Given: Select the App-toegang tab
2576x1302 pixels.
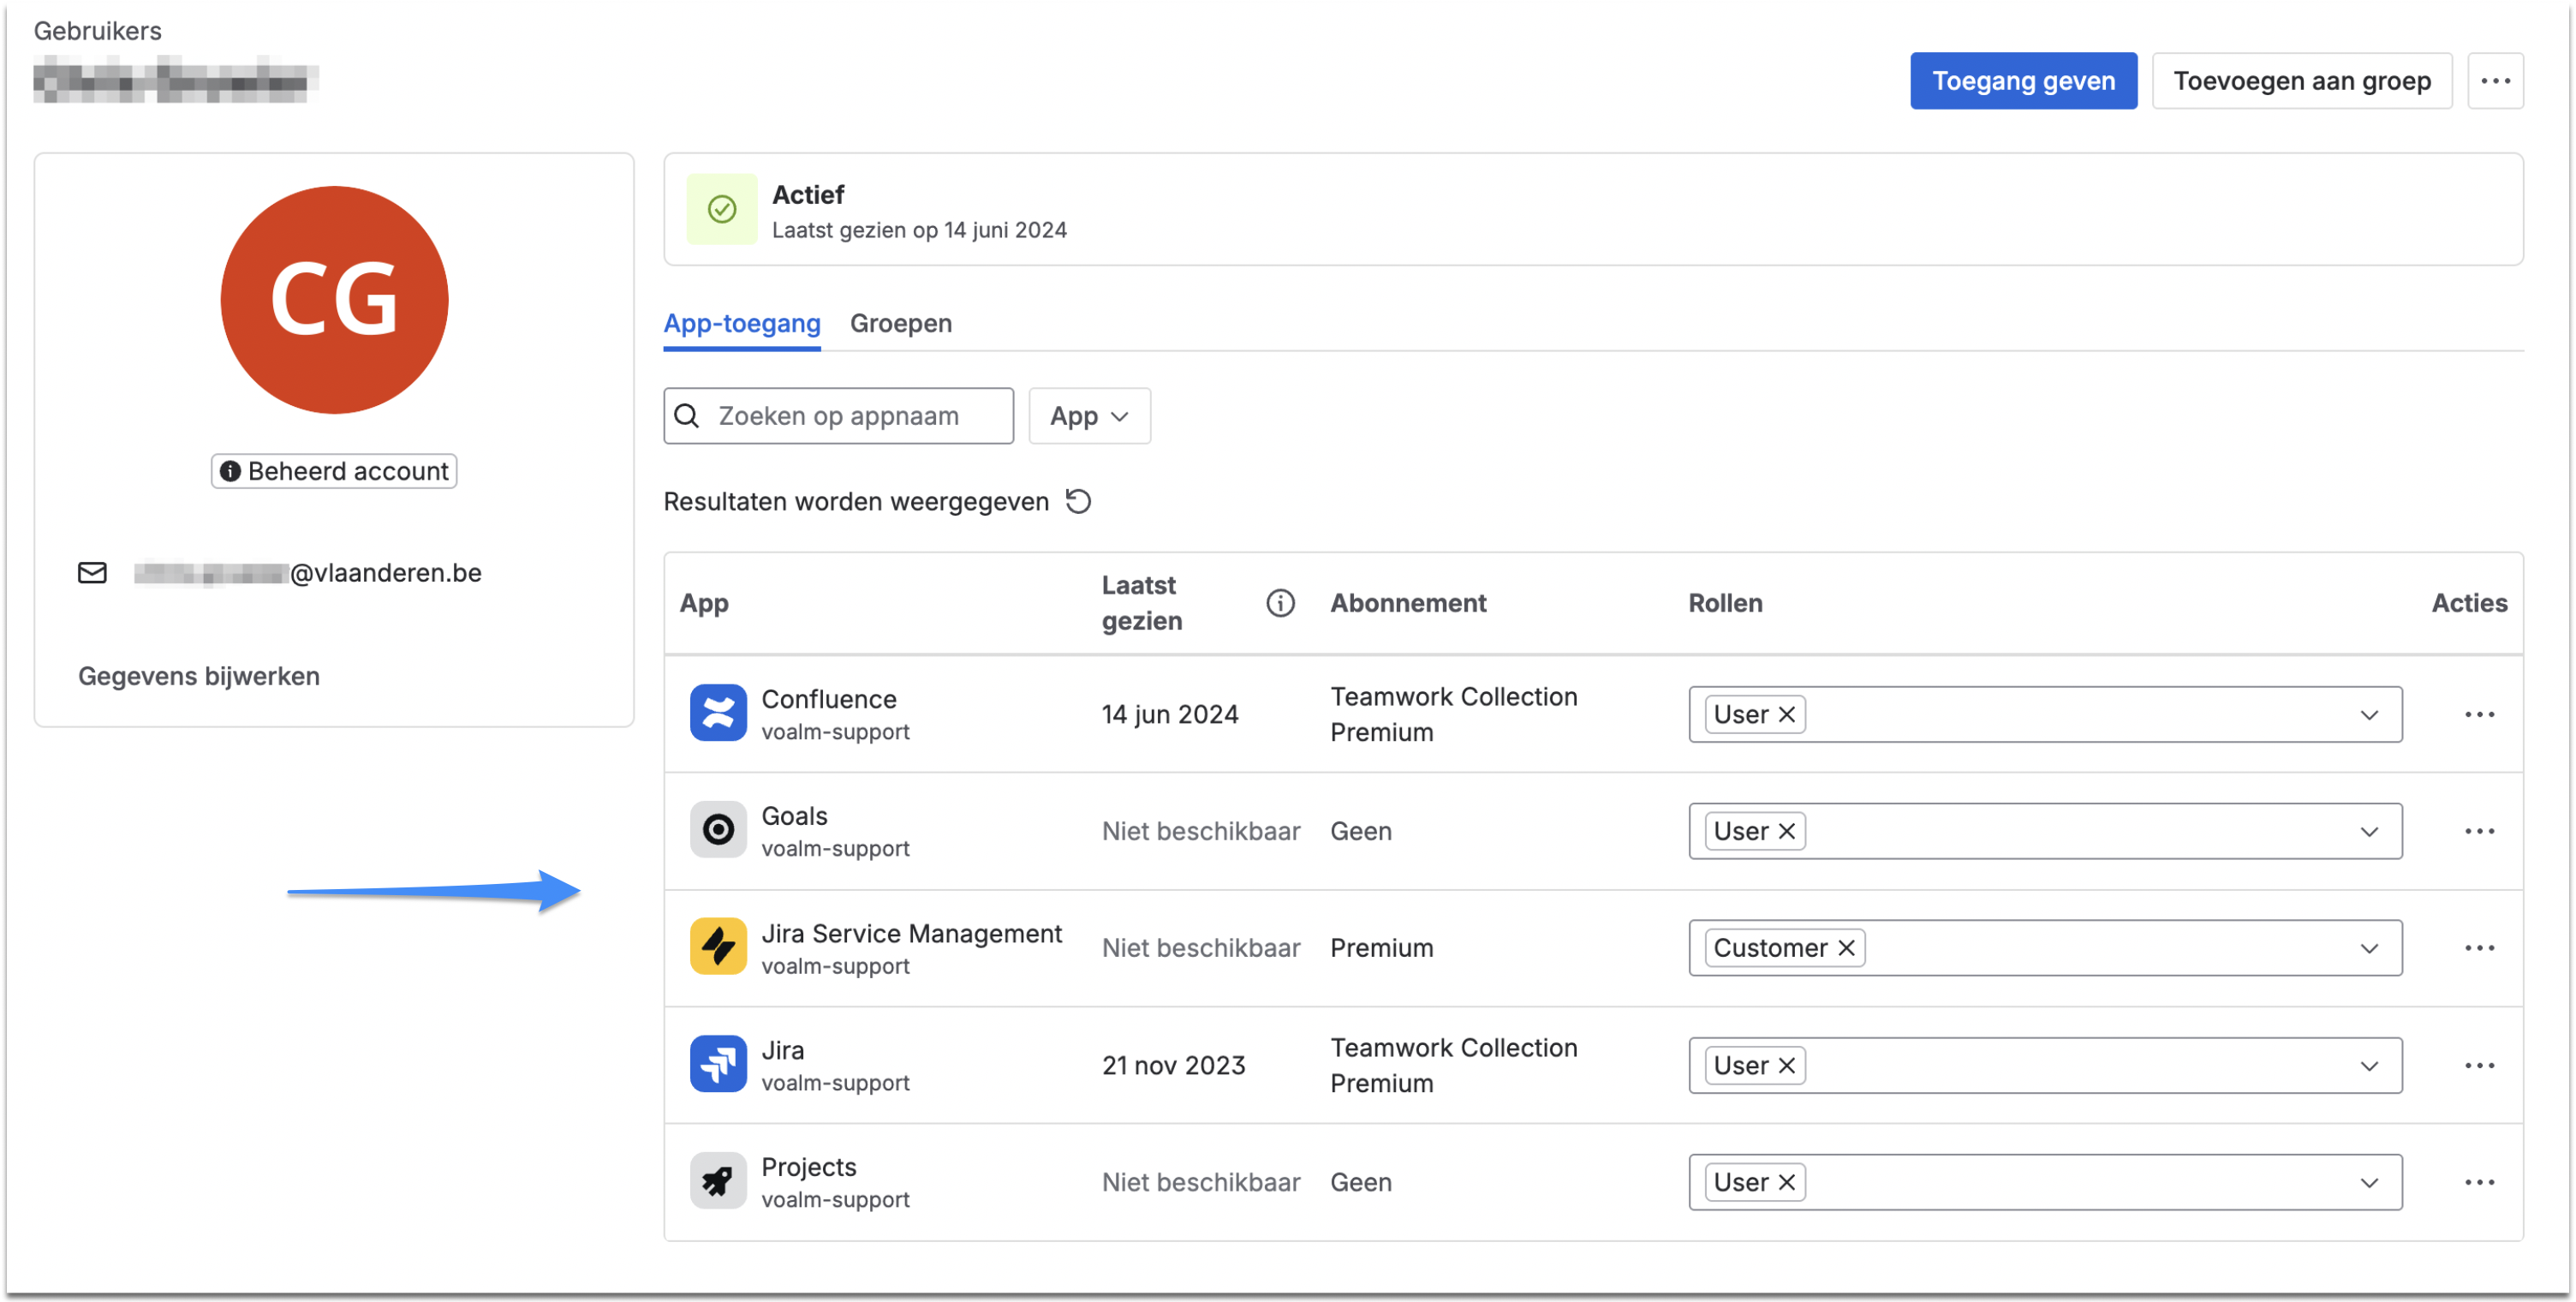Looking at the screenshot, I should [x=741, y=323].
